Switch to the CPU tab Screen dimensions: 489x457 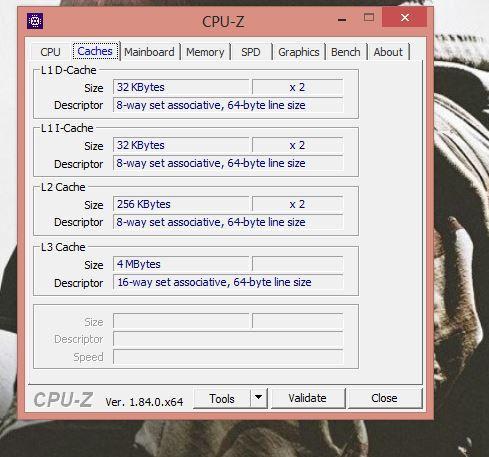tap(50, 52)
